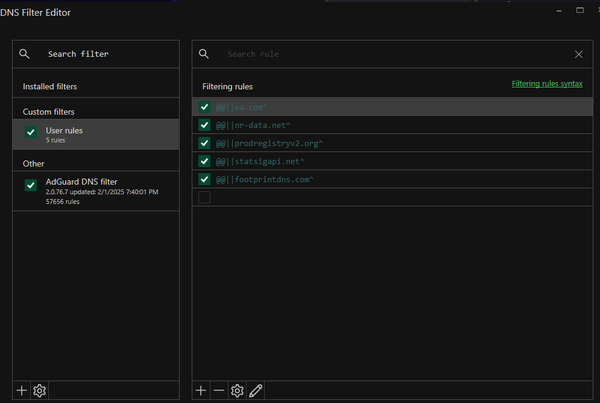This screenshot has width=600, height=403.
Task: Add a new rule with plus icon in rules panel
Action: click(x=201, y=390)
